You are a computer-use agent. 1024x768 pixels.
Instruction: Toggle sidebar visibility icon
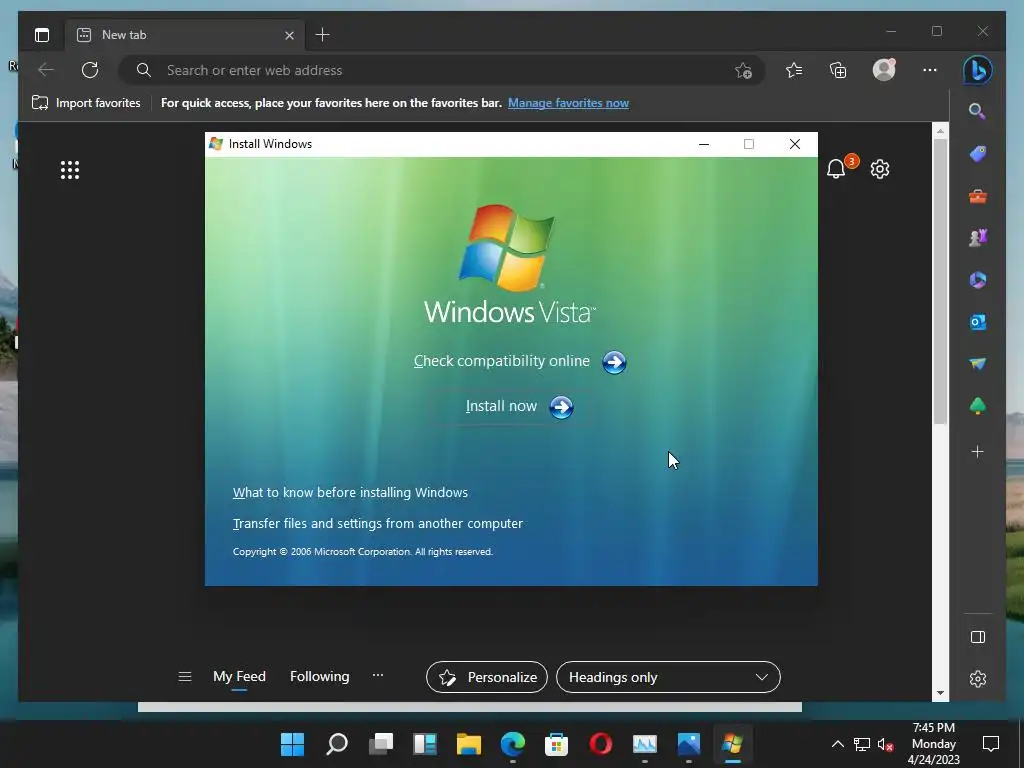(x=978, y=637)
